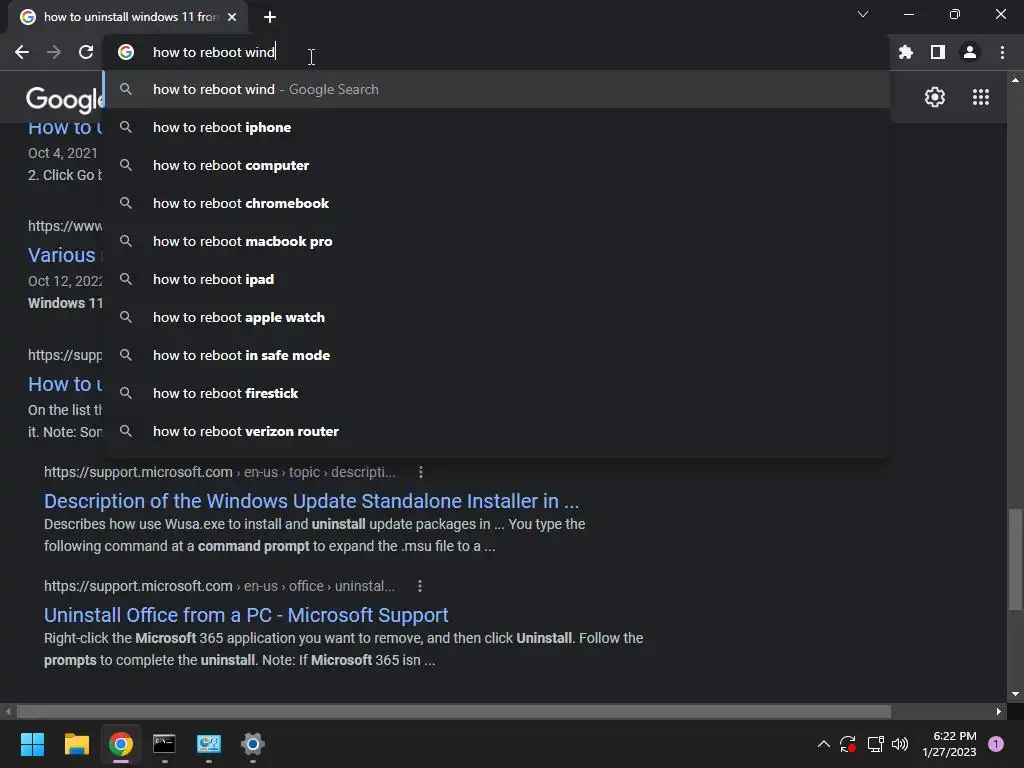Click the scroll-right arrow of horizontal scrollbar

tap(999, 711)
